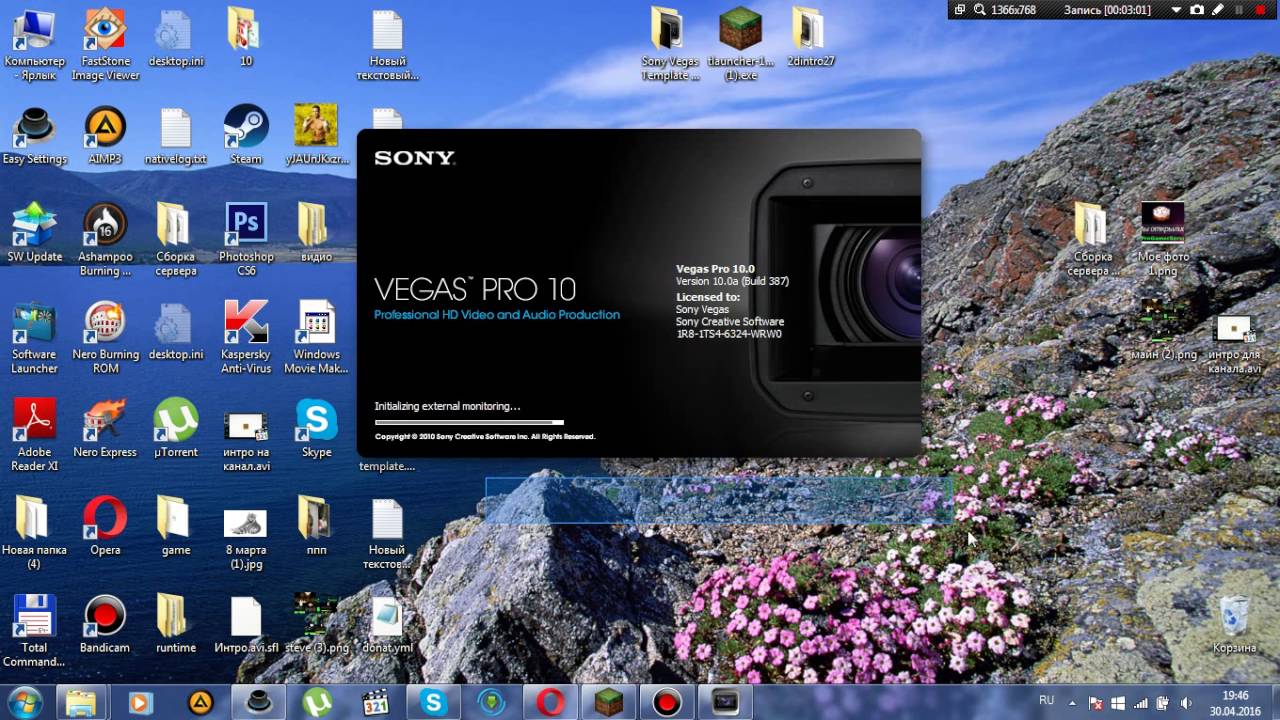Switch to Bandicam in the taskbar
The width and height of the screenshot is (1280, 720).
coord(666,702)
